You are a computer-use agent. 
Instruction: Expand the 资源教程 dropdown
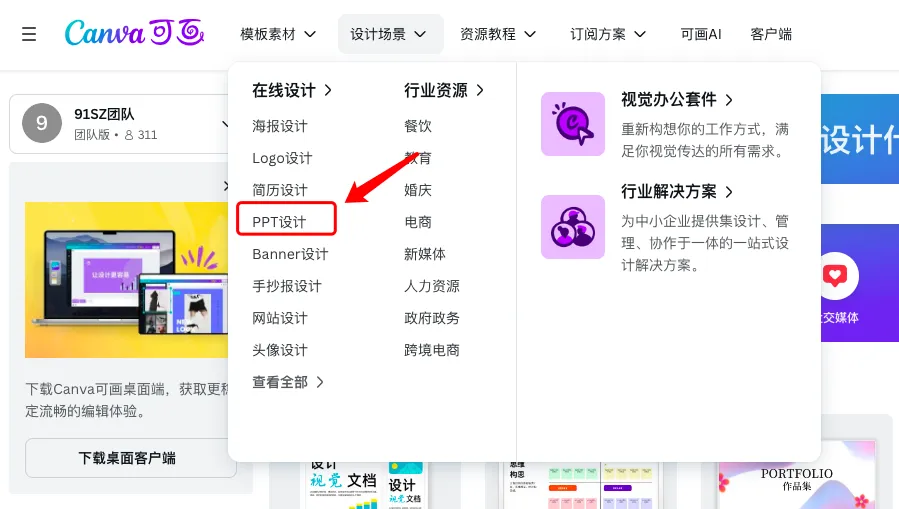[498, 34]
